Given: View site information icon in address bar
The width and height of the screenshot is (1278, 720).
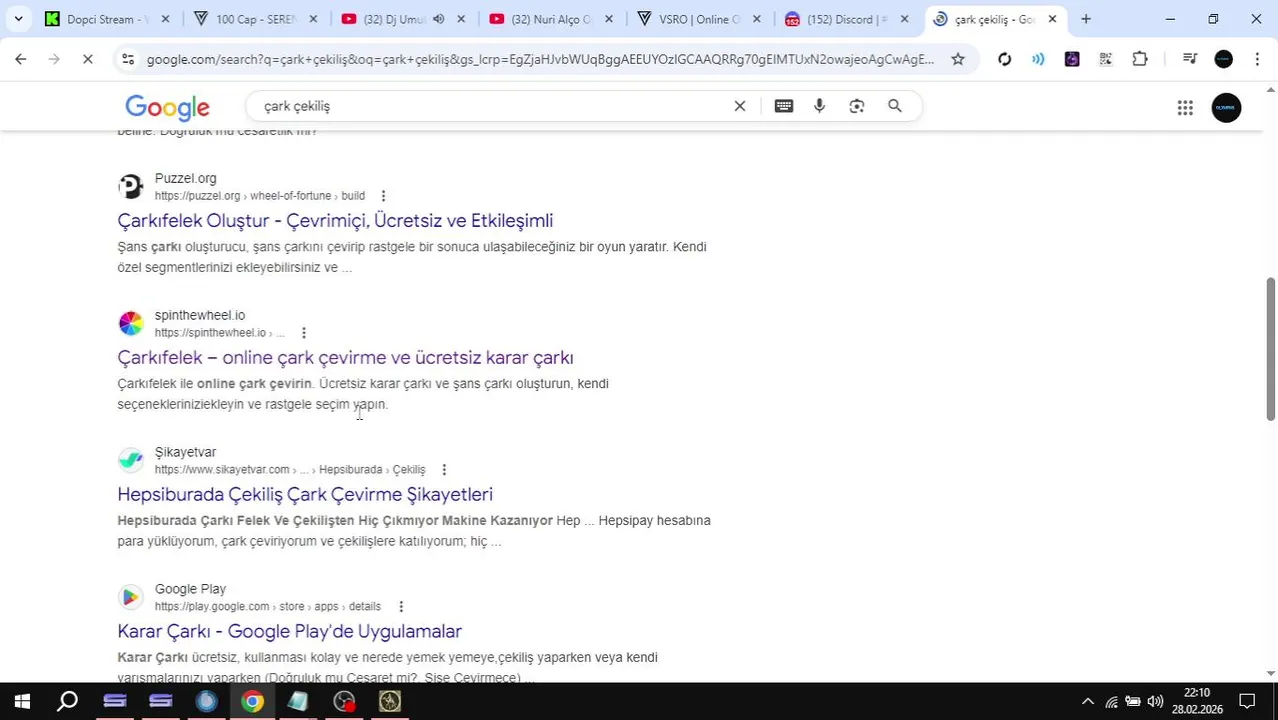Looking at the screenshot, I should click(128, 59).
